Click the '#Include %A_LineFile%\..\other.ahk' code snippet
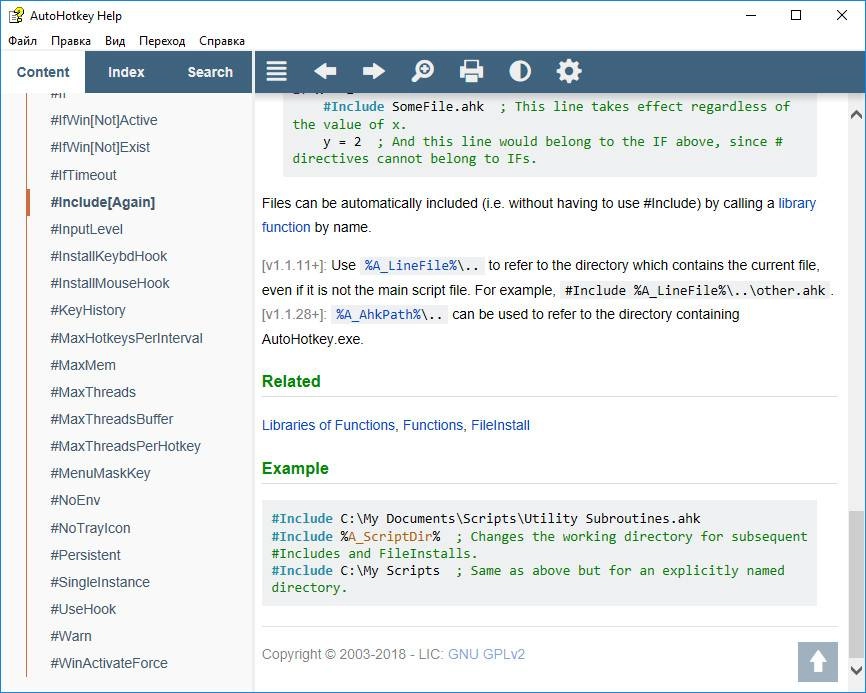866x693 pixels. tap(695, 290)
